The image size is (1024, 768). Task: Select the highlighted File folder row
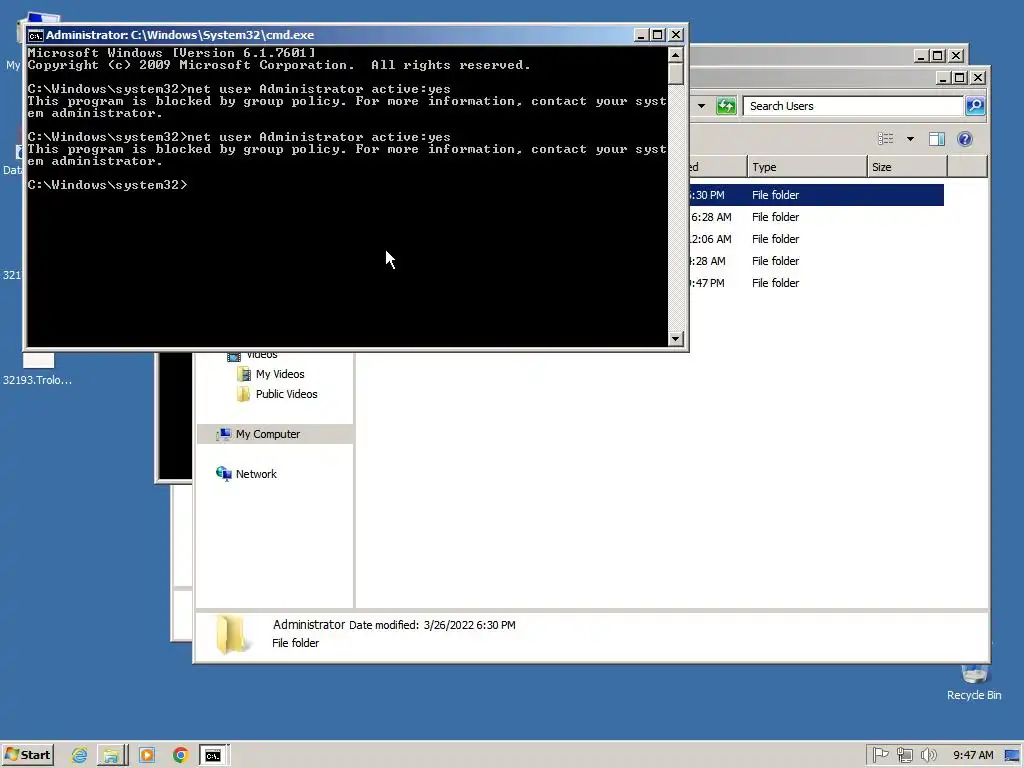tap(816, 195)
